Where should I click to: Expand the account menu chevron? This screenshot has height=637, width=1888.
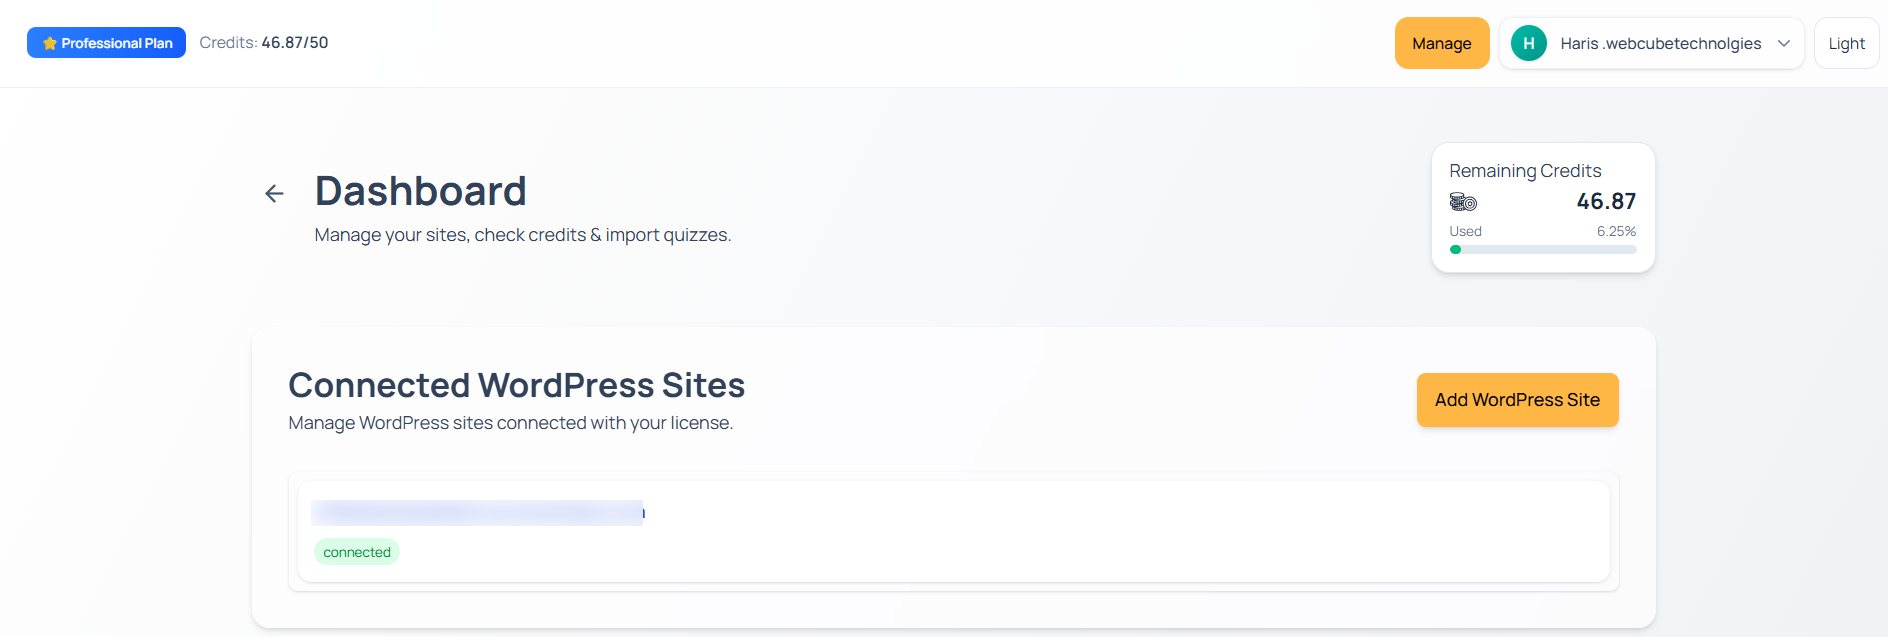(x=1784, y=43)
